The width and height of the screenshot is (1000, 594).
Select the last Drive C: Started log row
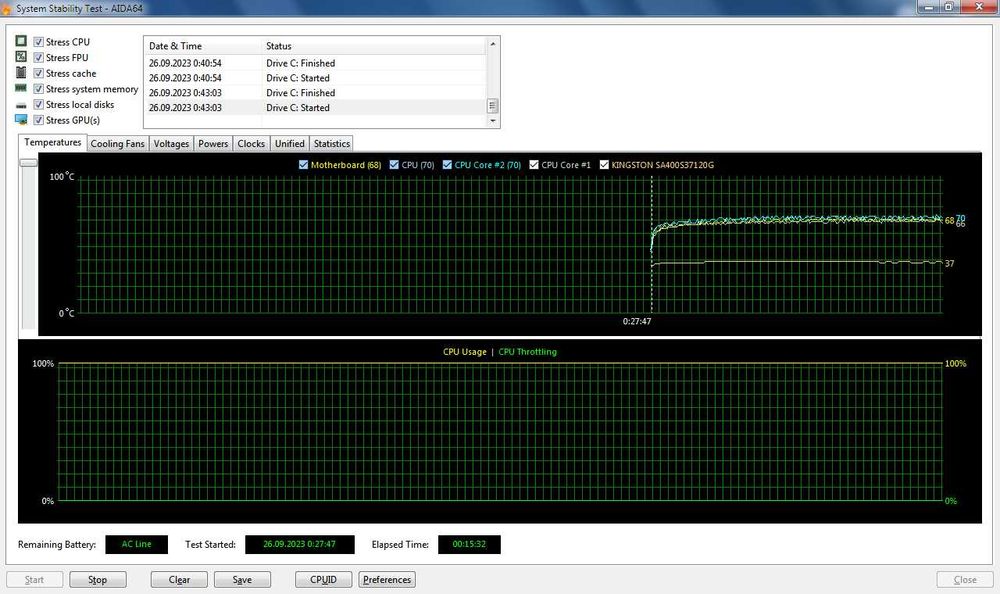[315, 108]
